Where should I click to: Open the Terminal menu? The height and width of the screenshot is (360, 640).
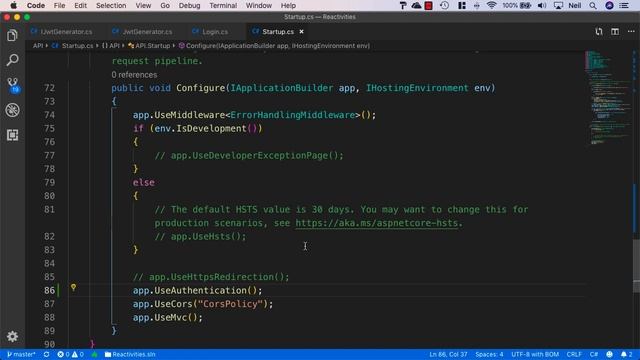(223, 5)
